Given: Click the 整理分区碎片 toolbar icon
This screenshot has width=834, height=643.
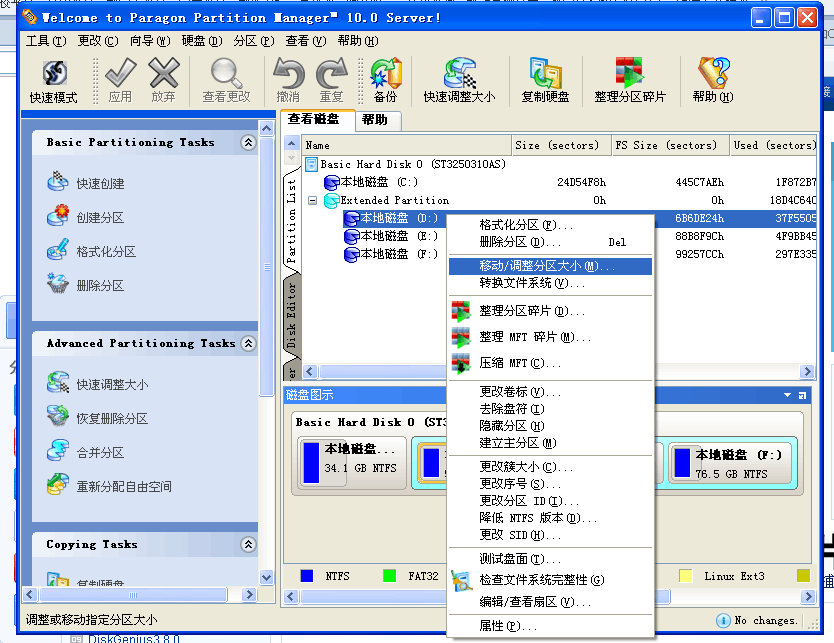Looking at the screenshot, I should point(630,72).
